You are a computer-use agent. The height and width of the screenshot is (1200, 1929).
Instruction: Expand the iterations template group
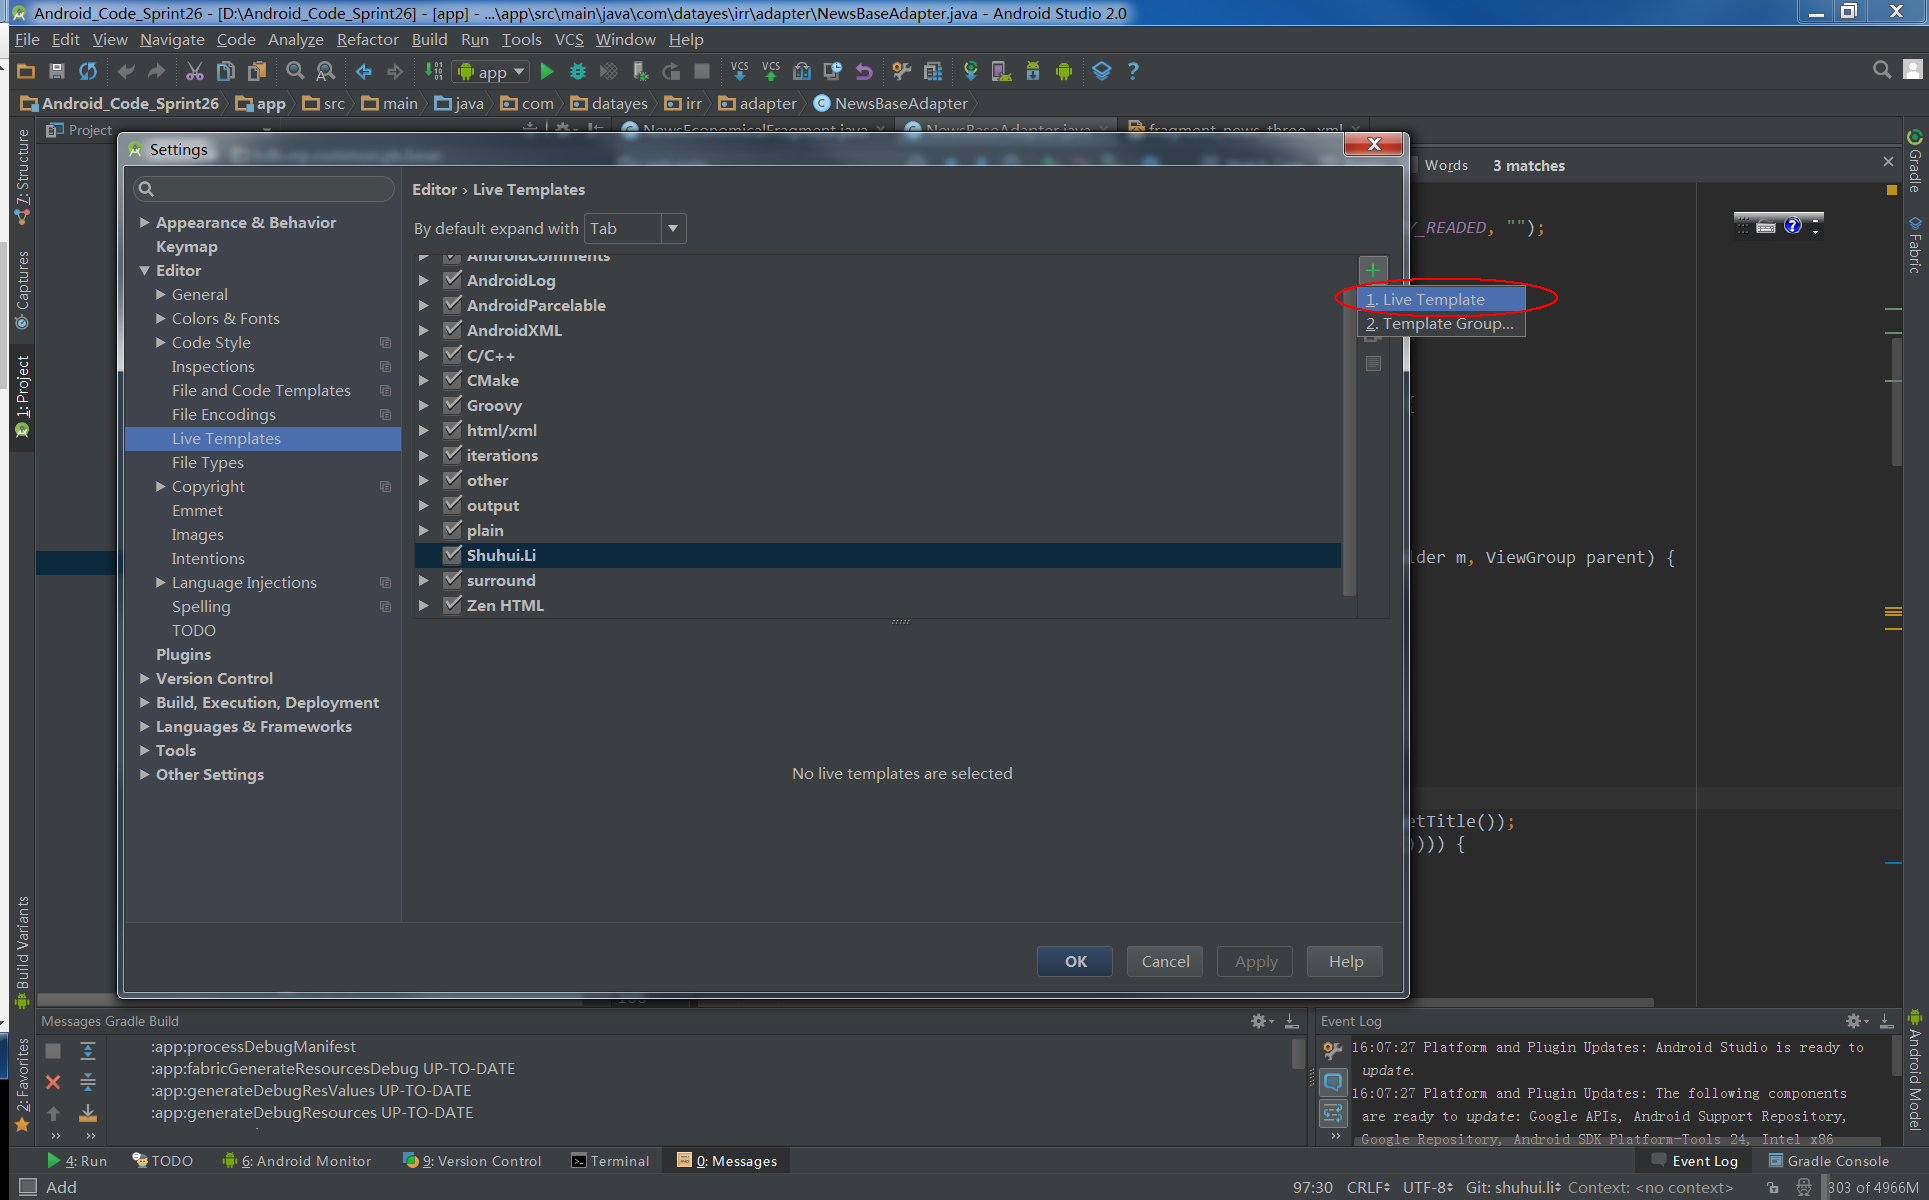[x=424, y=455]
